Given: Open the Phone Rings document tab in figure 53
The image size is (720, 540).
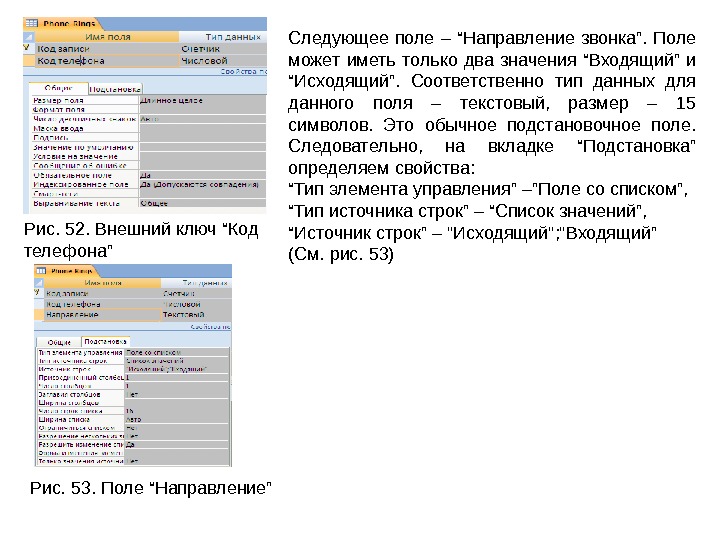Looking at the screenshot, I should click(67, 271).
